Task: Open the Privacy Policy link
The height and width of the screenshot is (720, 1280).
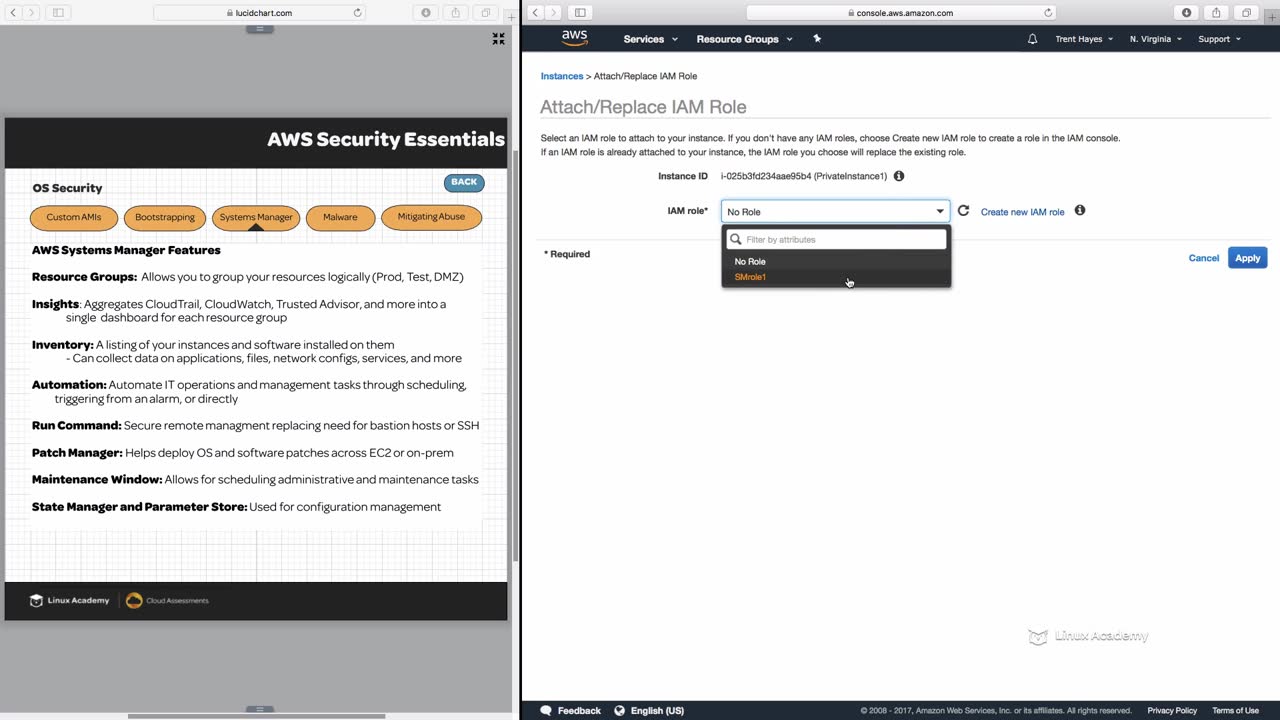Action: pyautogui.click(x=1172, y=711)
